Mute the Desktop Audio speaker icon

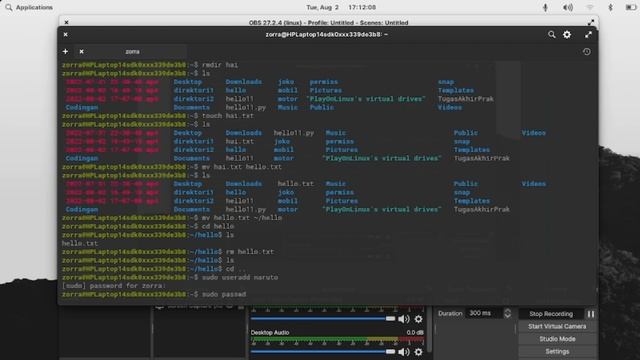(404, 352)
